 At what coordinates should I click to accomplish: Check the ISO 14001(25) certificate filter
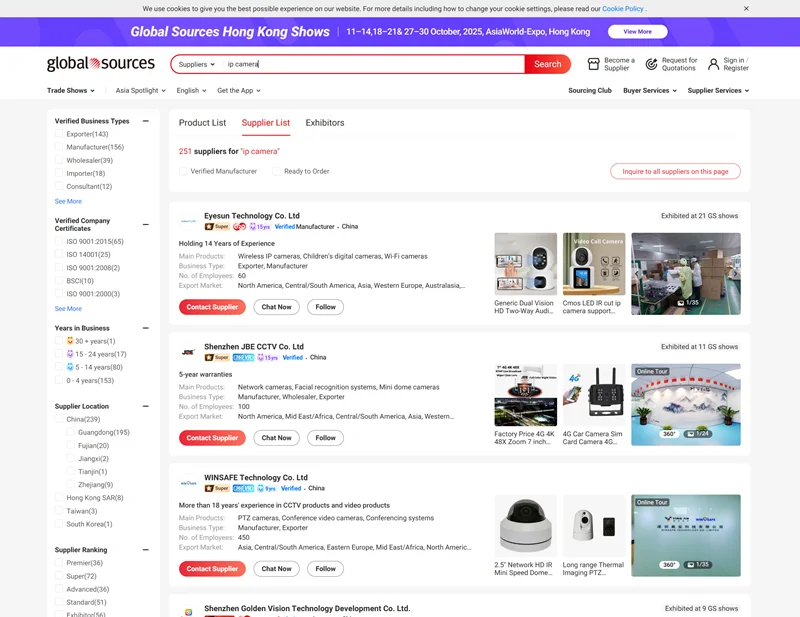point(59,254)
